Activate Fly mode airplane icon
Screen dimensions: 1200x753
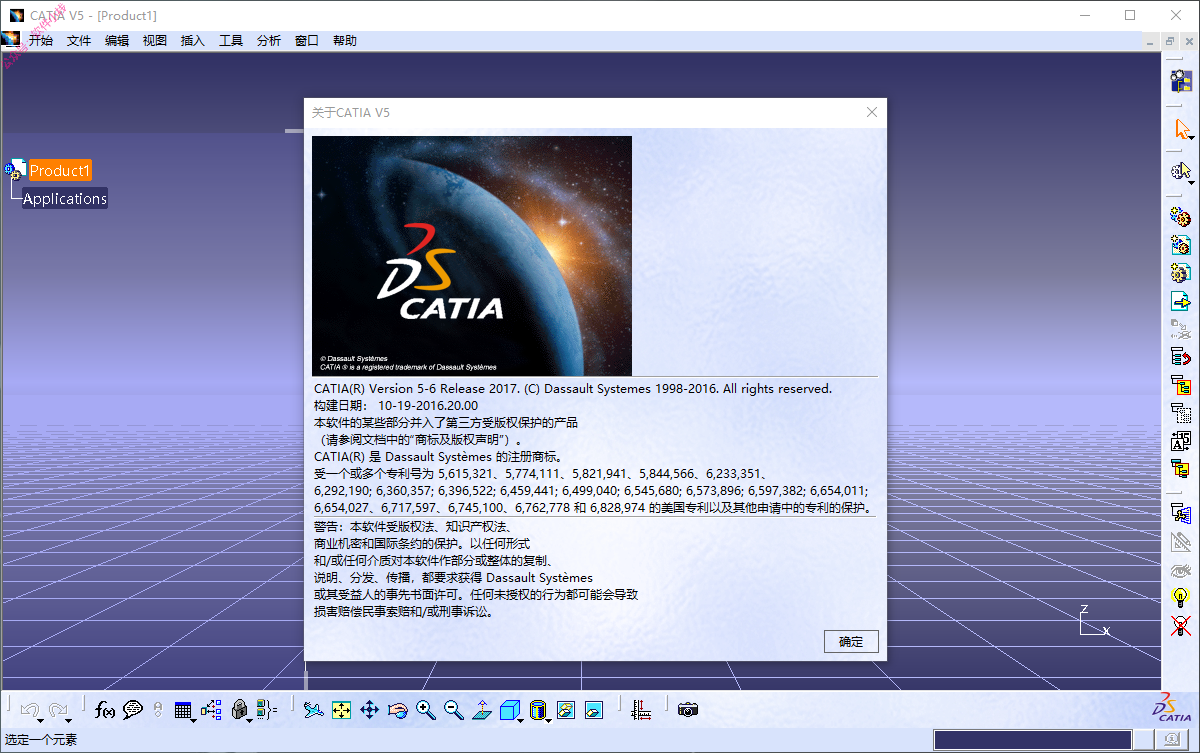click(x=314, y=710)
